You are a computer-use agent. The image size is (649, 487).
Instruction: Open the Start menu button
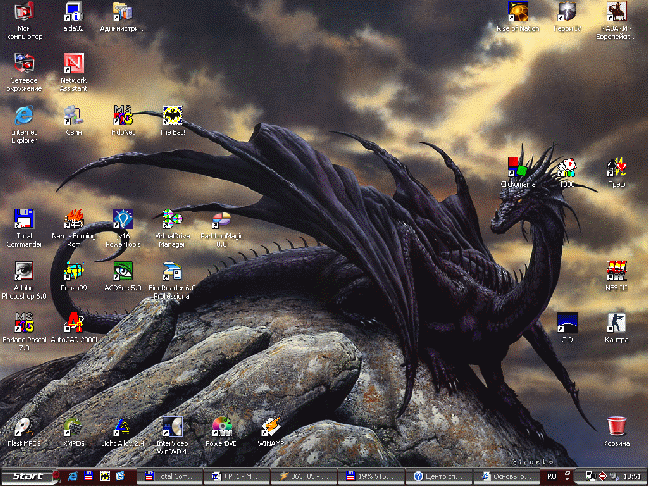pyautogui.click(x=27, y=476)
